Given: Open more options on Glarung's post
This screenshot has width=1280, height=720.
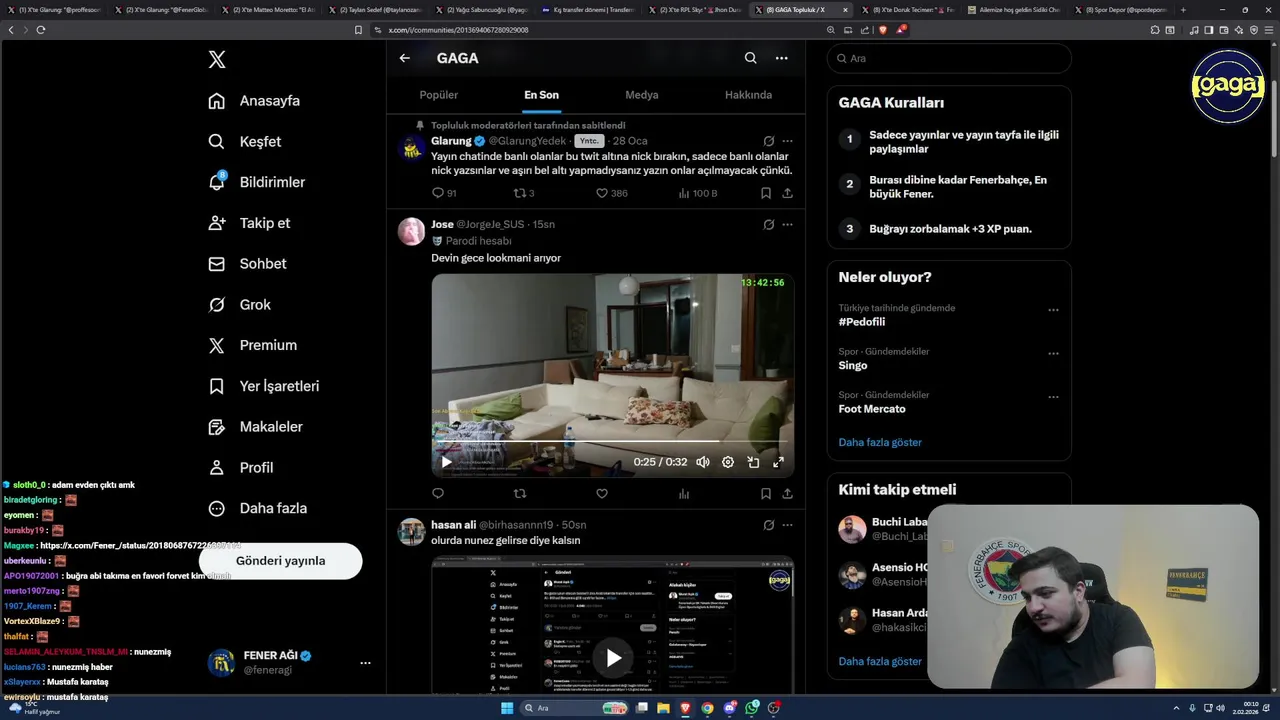Looking at the screenshot, I should pyautogui.click(x=787, y=141).
